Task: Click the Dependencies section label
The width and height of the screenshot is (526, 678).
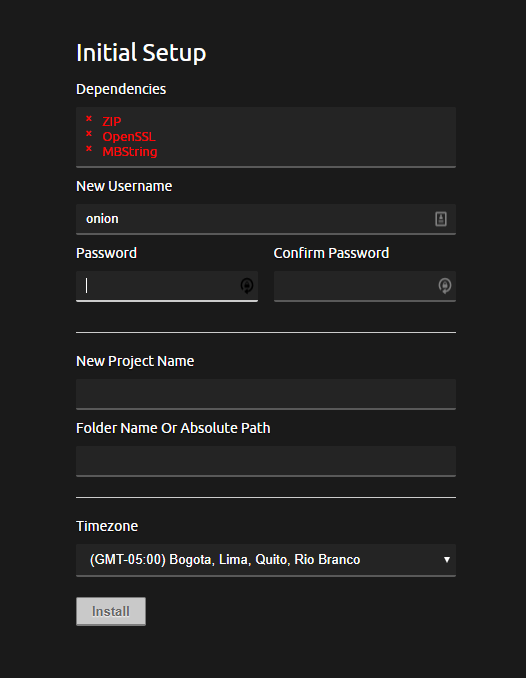Action: point(121,89)
